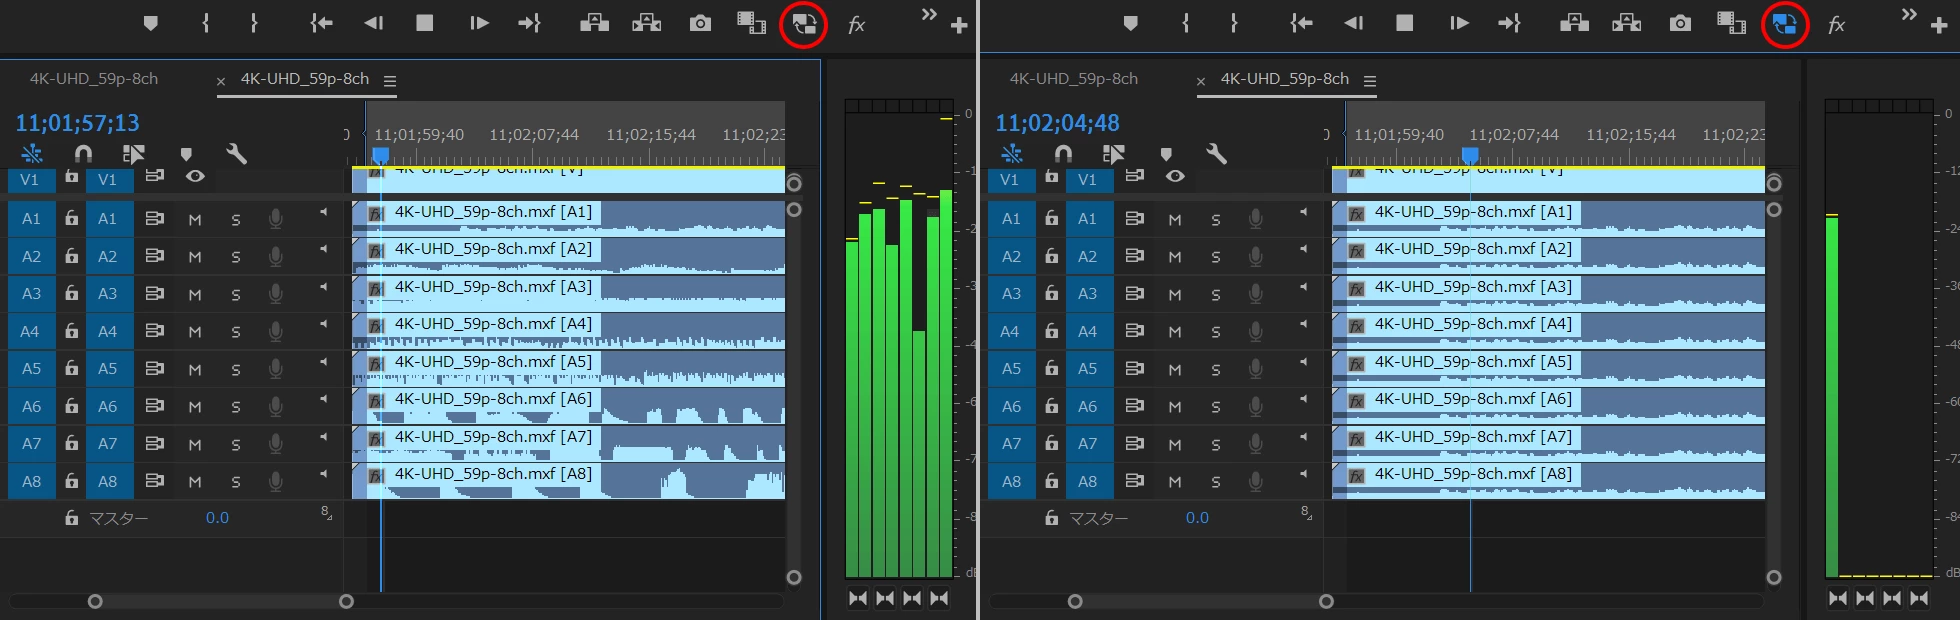
Task: Open the left timeline panel menu
Action: (390, 81)
